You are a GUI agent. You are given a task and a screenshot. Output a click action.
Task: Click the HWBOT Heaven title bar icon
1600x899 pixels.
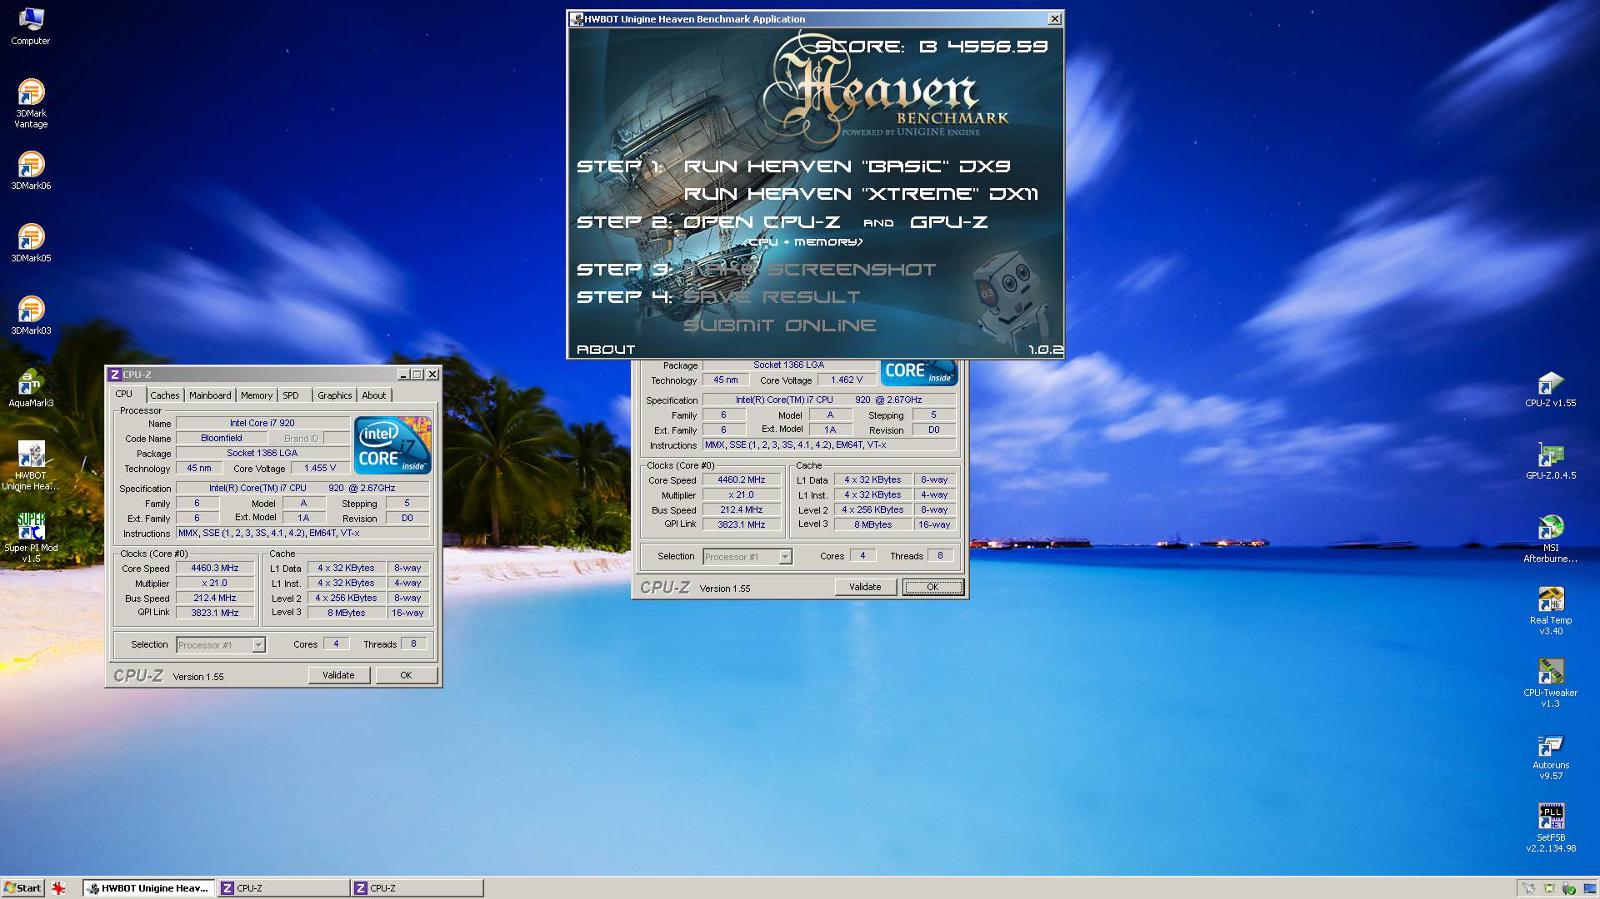point(576,19)
